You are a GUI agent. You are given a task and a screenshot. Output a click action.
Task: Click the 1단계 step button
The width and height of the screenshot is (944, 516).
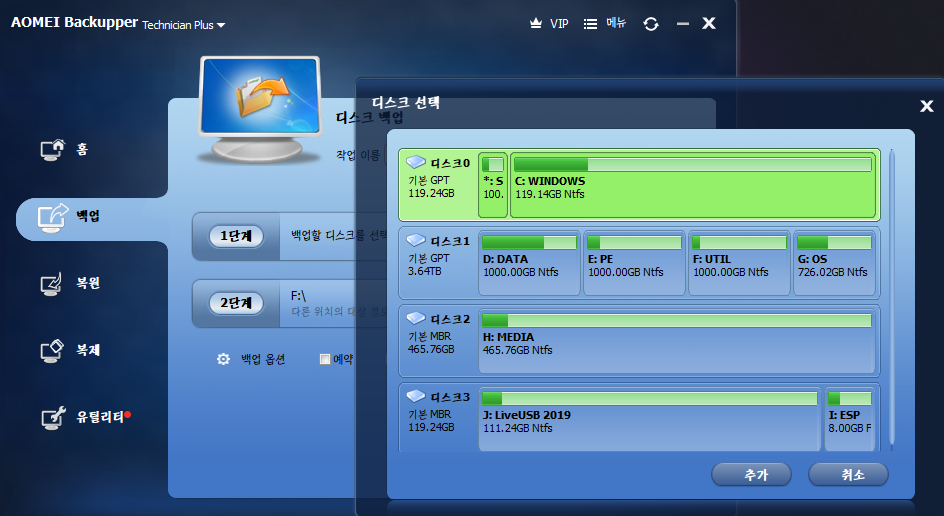[236, 236]
